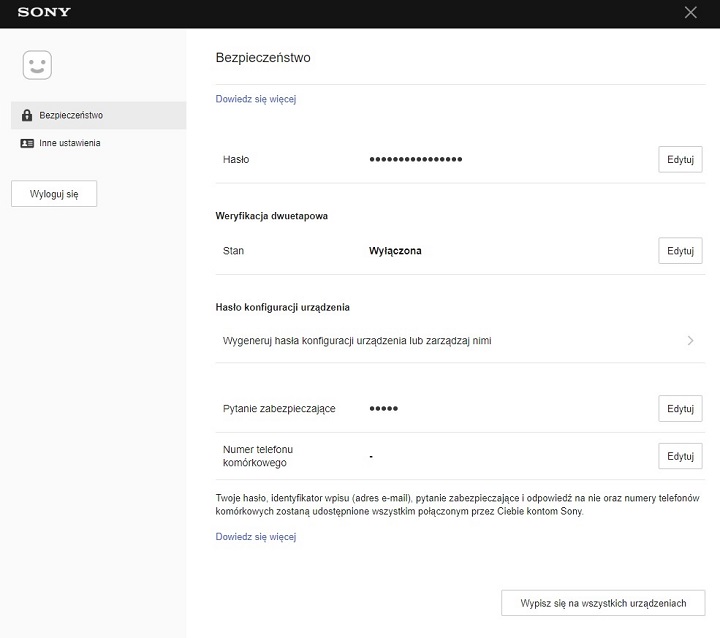The image size is (720, 638).
Task: Click the smiley face profile avatar
Action: [x=37, y=66]
